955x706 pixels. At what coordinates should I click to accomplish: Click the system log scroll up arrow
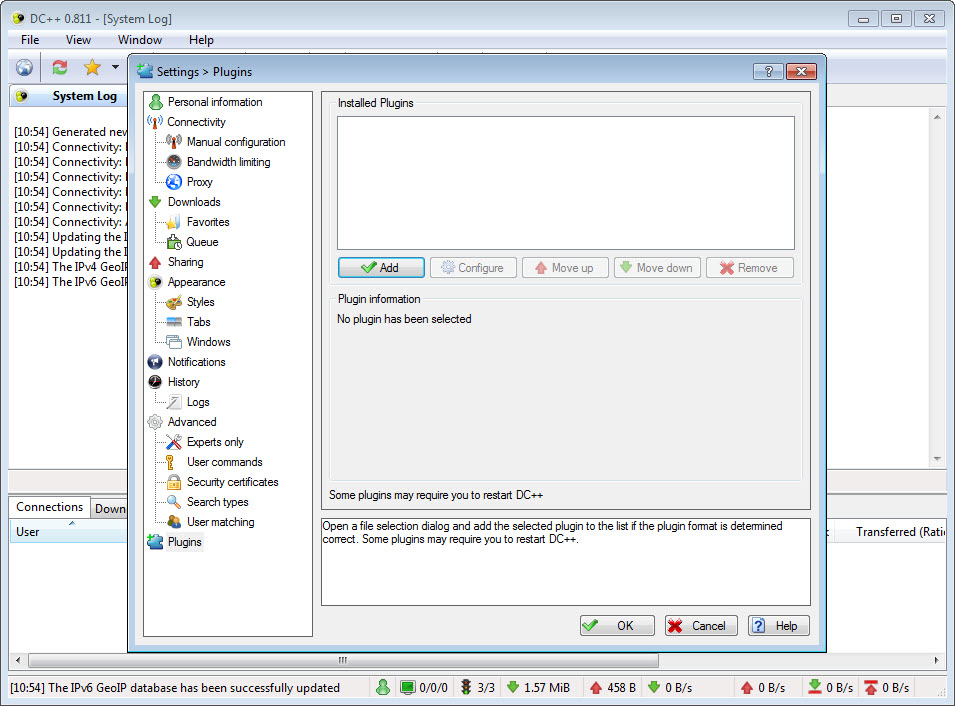(937, 117)
